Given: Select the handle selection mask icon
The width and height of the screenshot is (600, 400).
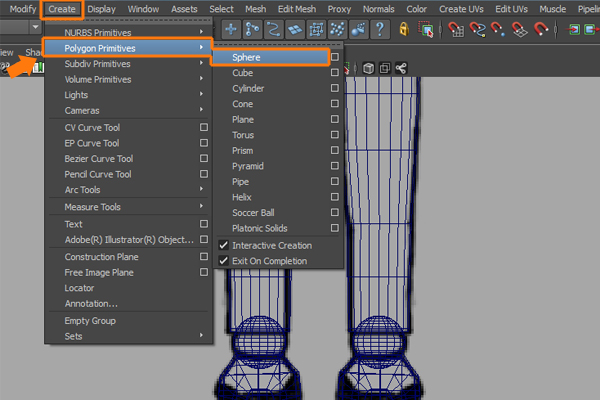Looking at the screenshot, I should coord(231,29).
